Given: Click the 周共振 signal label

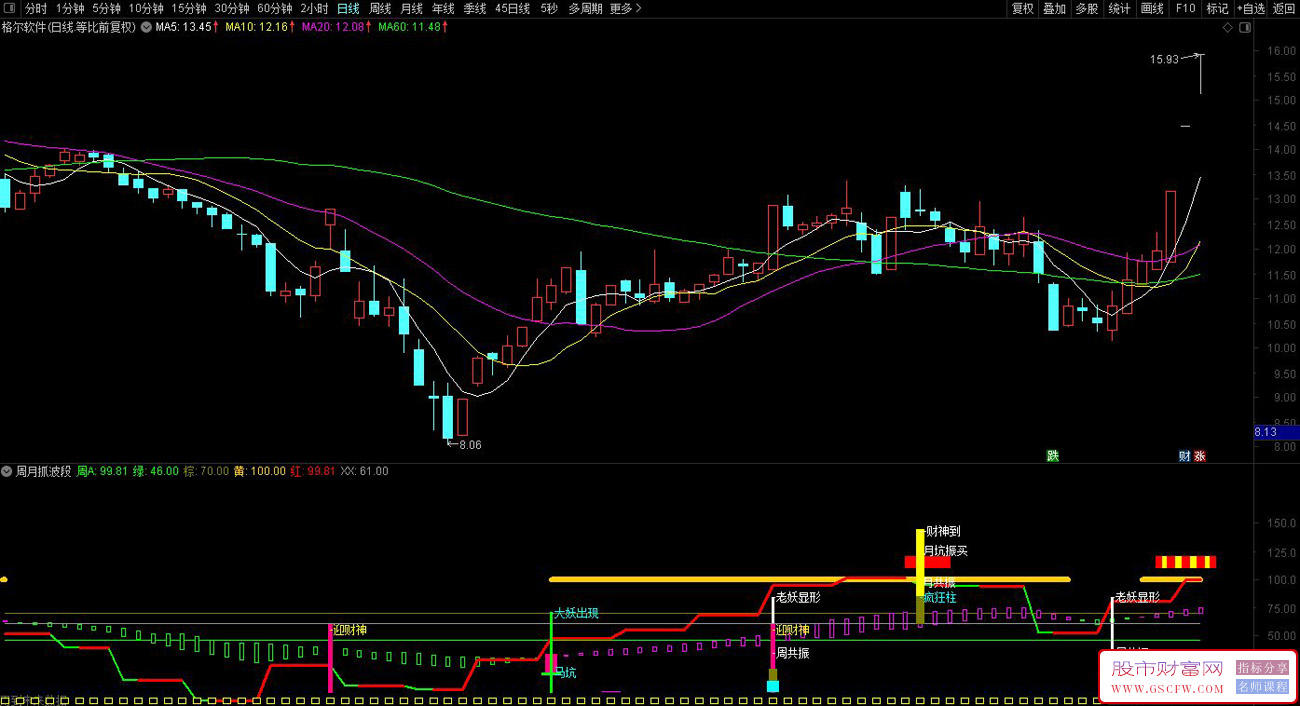Looking at the screenshot, I should [792, 653].
